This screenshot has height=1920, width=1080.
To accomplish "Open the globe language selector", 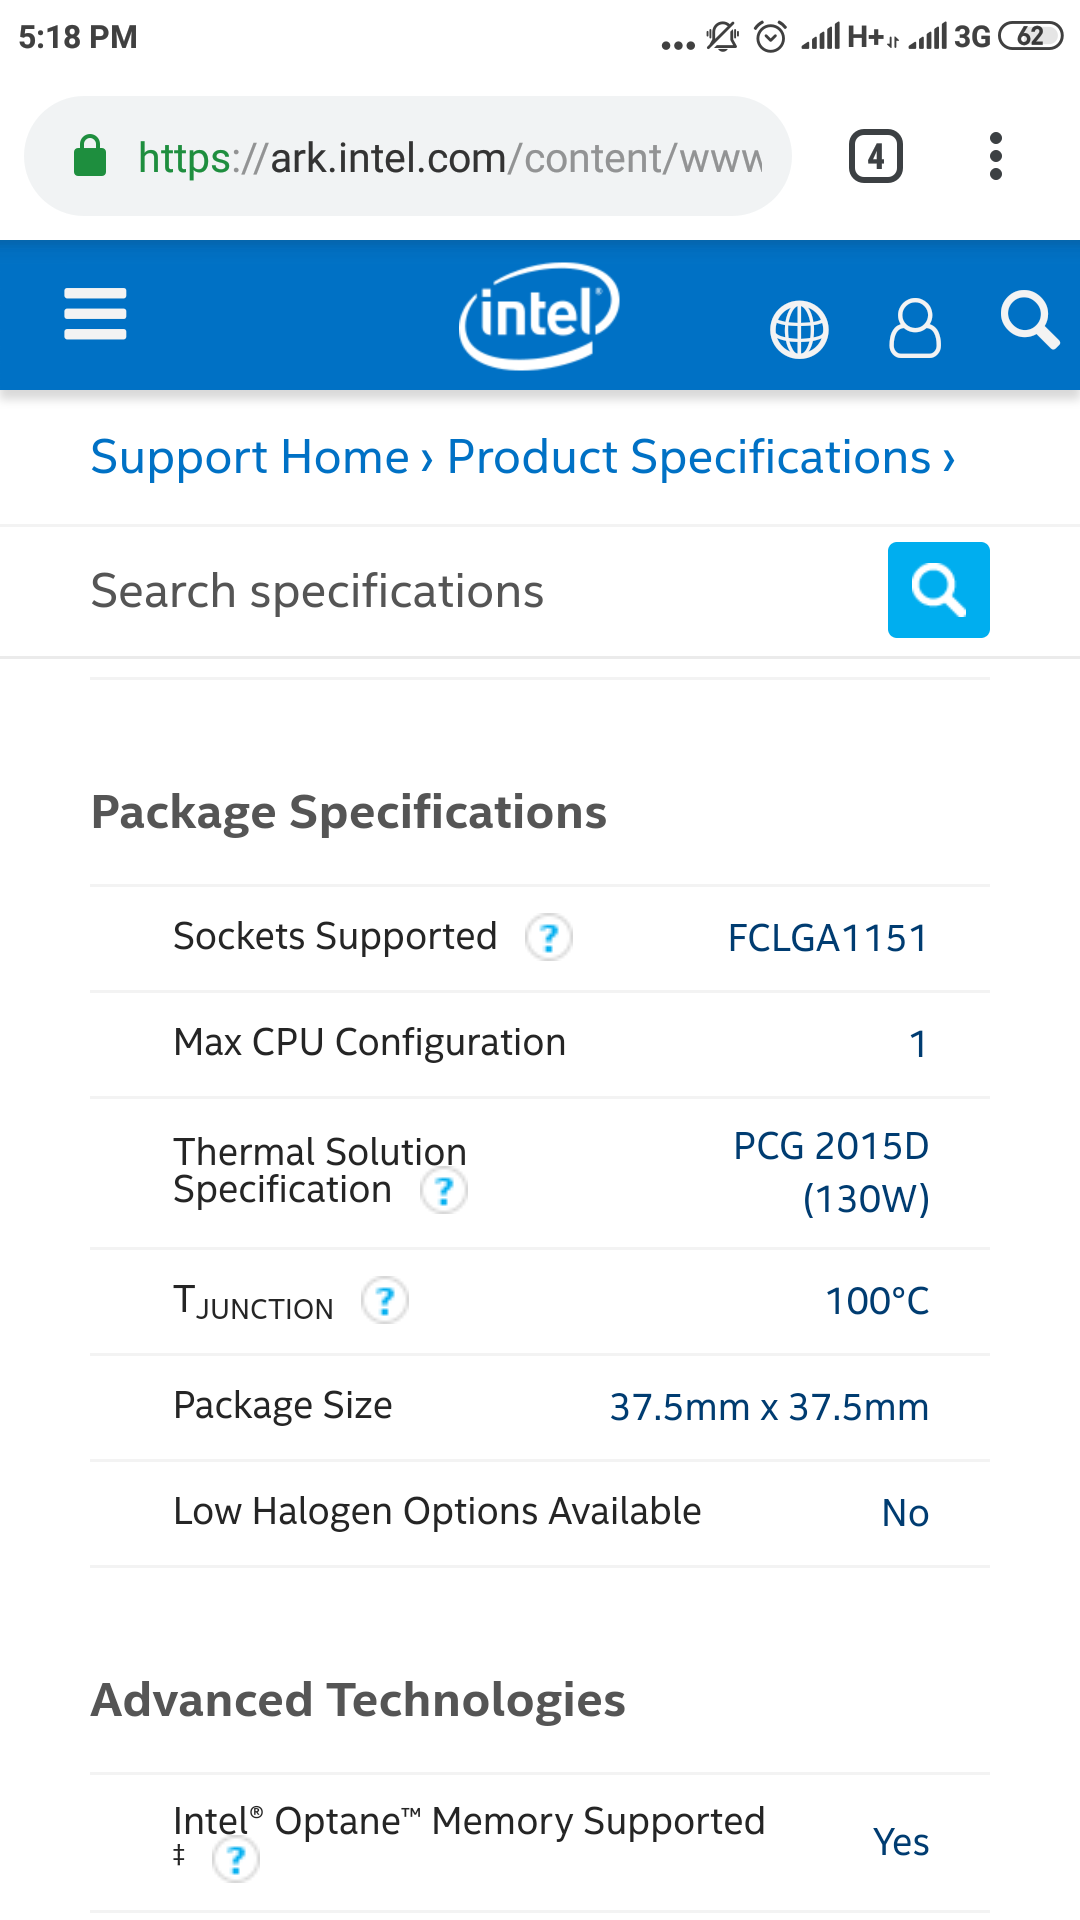I will point(799,329).
